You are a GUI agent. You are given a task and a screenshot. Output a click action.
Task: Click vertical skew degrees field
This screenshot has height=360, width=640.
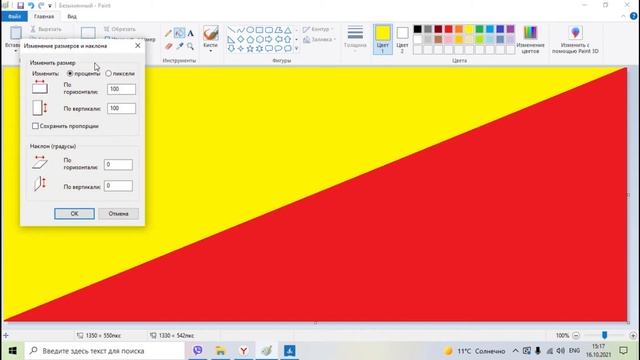(x=118, y=186)
